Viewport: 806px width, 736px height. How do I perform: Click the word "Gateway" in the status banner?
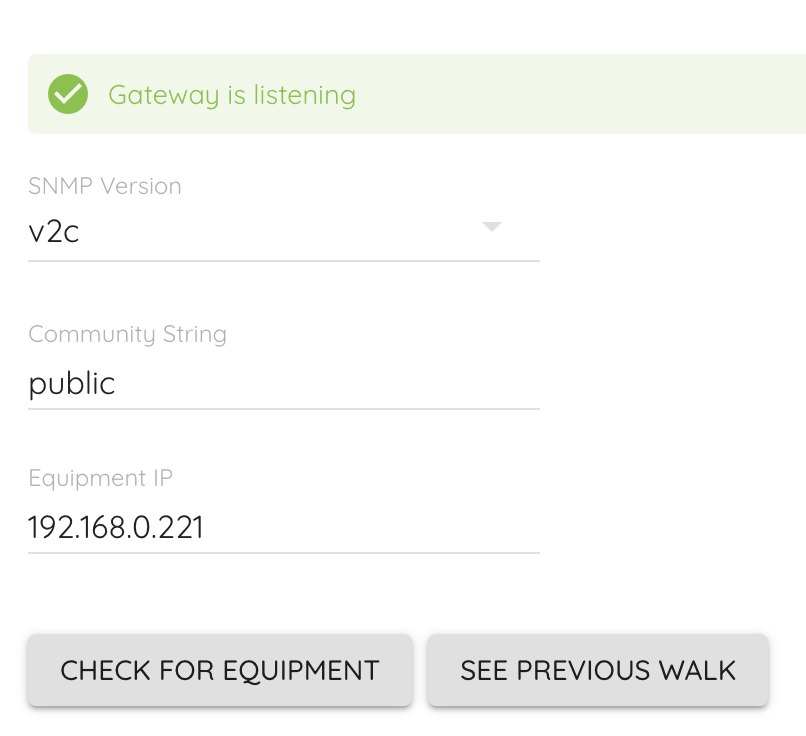coord(163,95)
